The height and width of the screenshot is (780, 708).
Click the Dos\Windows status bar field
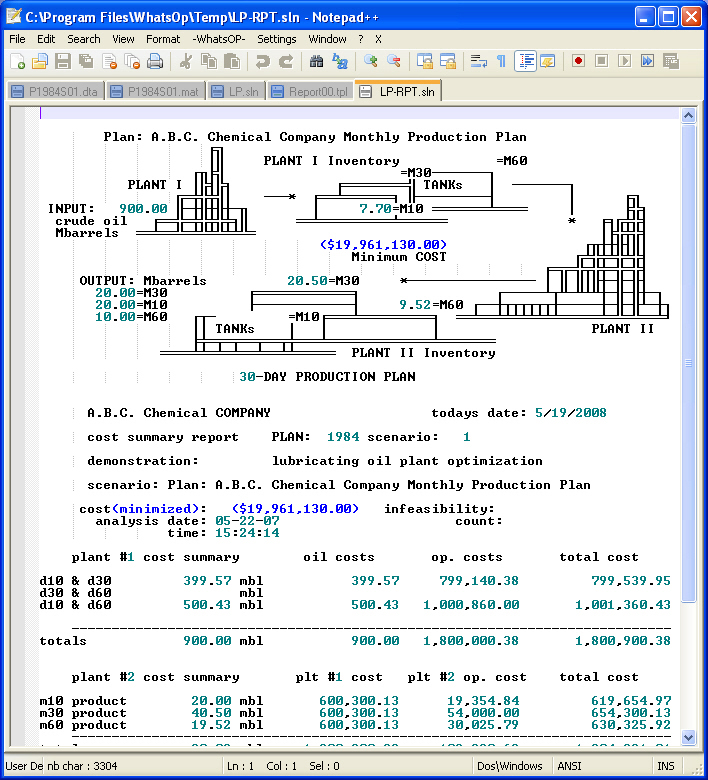pyautogui.click(x=509, y=766)
